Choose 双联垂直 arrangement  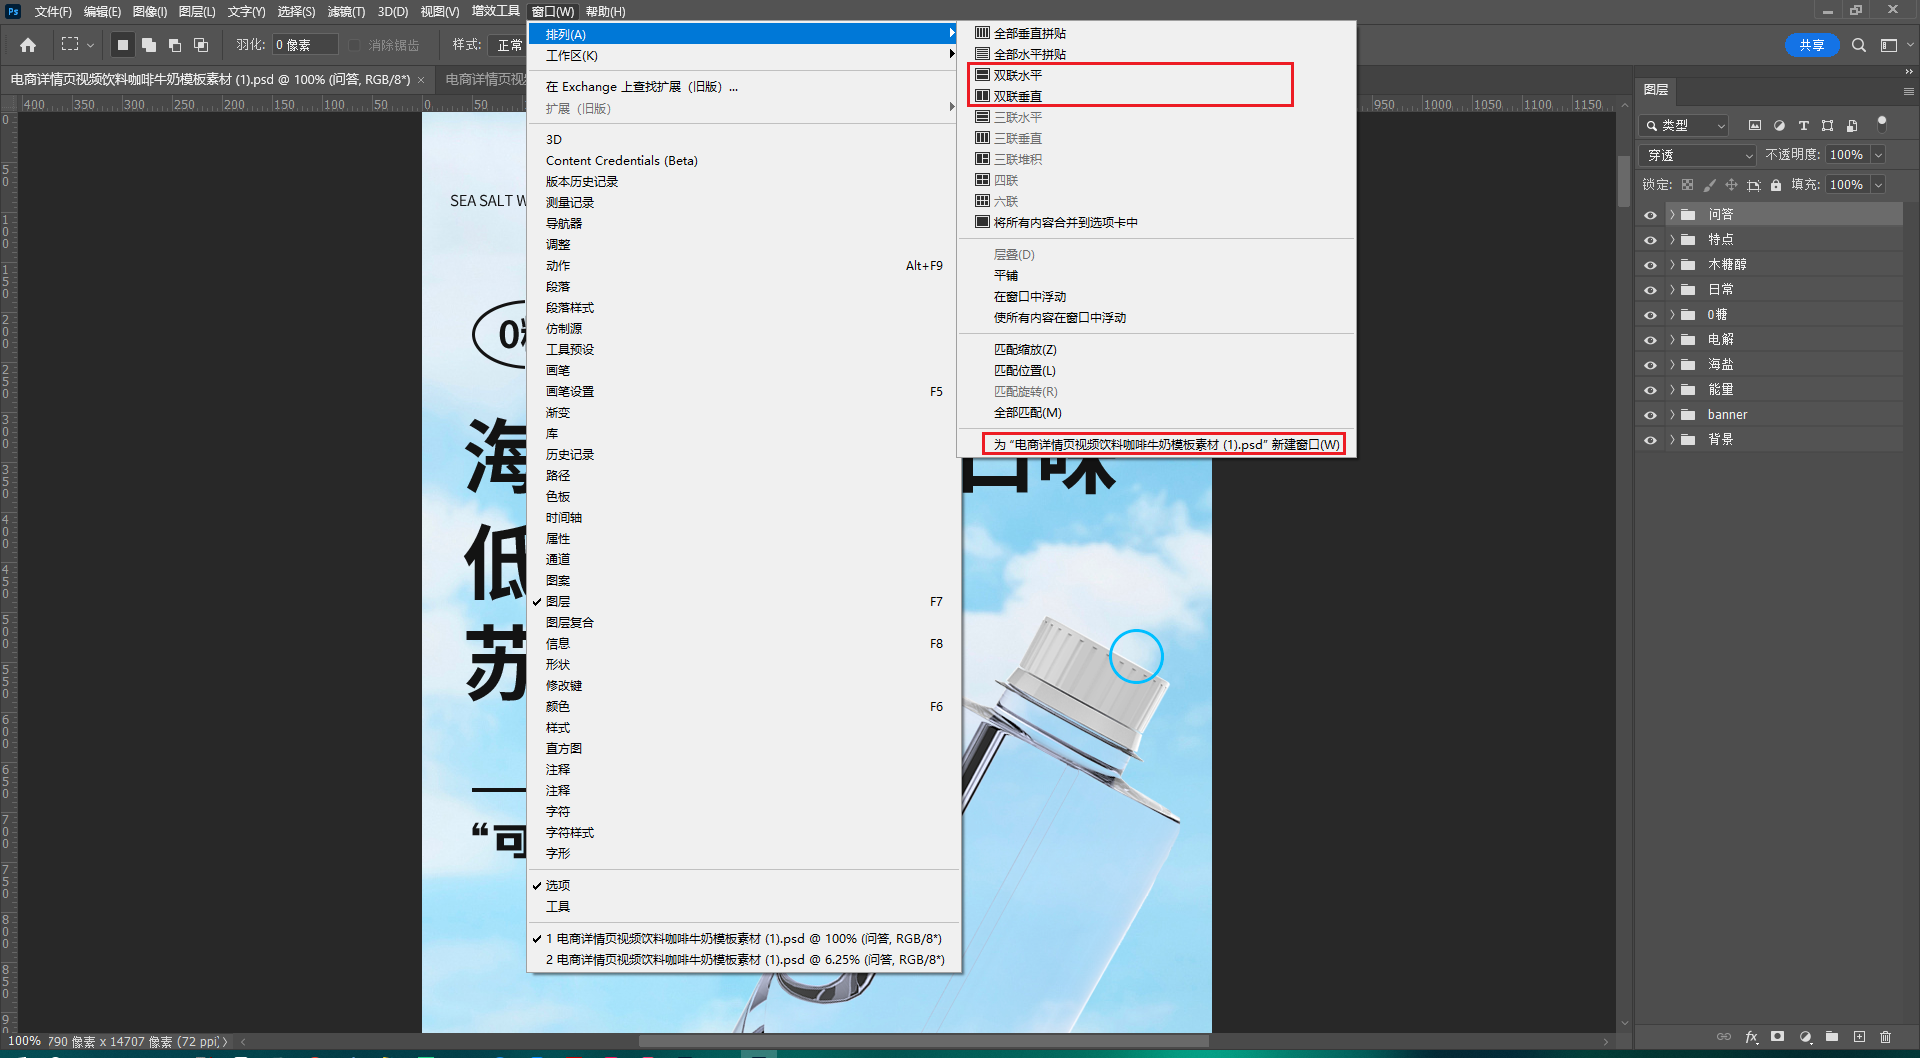1018,96
